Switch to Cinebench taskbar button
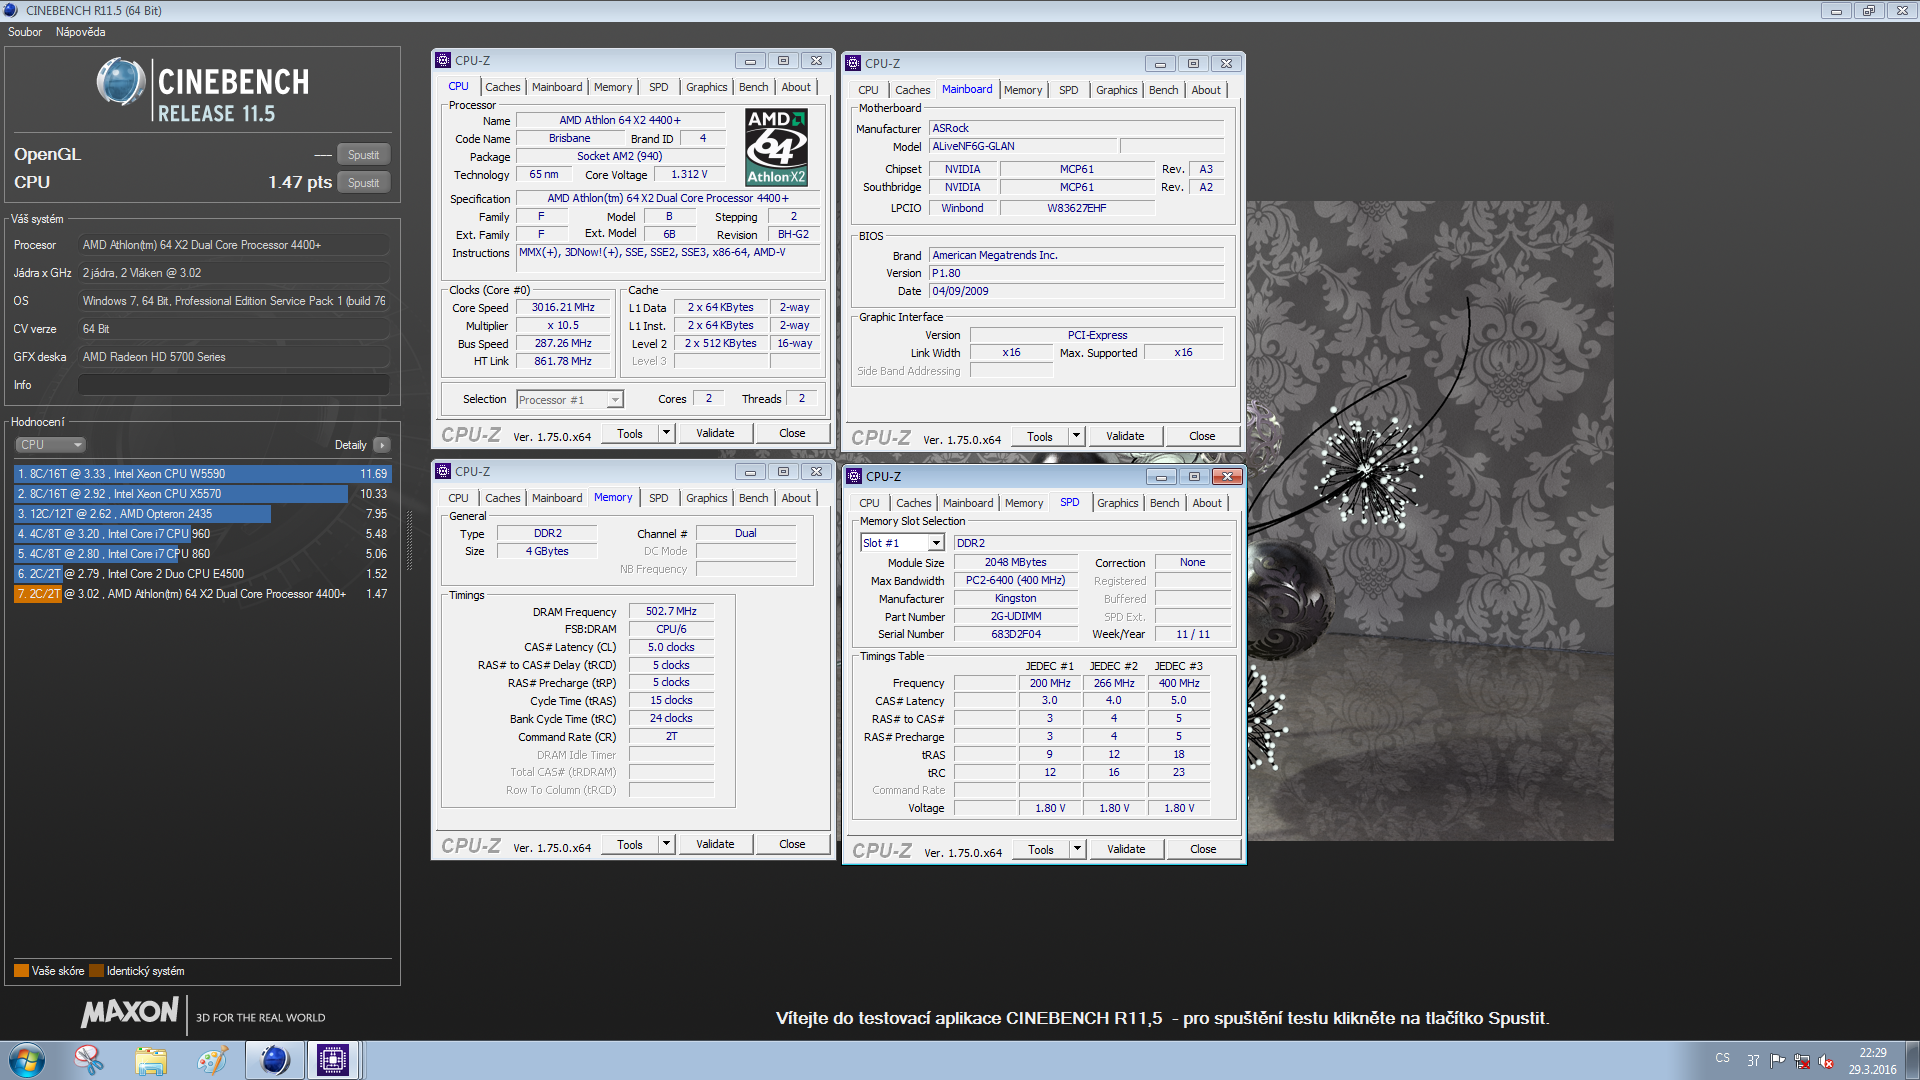The image size is (1920, 1080). click(x=274, y=1060)
